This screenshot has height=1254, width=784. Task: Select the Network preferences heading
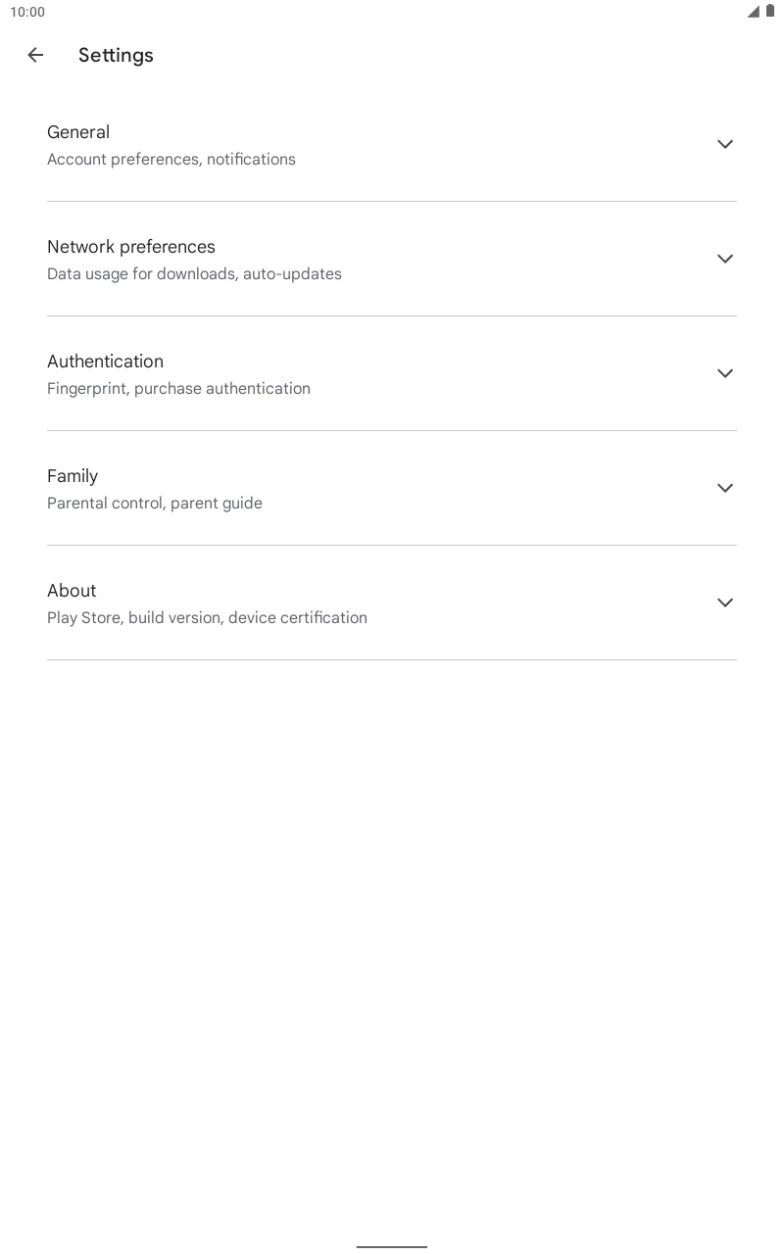coord(131,247)
